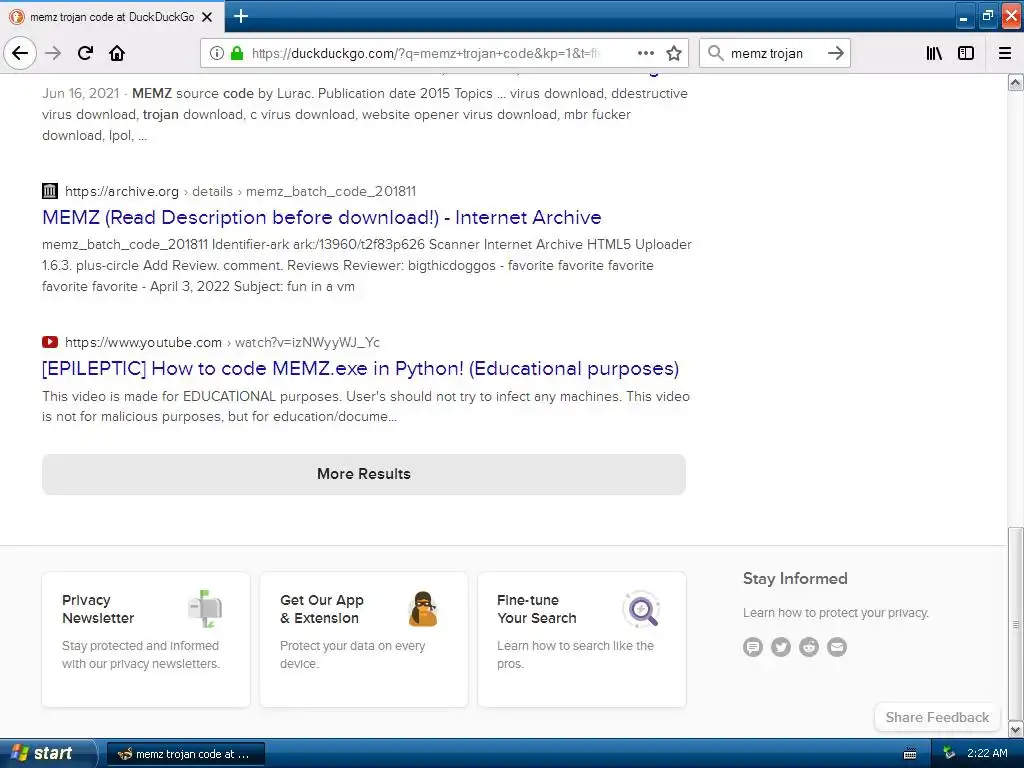The width and height of the screenshot is (1024, 768).
Task: Submit search with the arrow button
Action: (836, 53)
